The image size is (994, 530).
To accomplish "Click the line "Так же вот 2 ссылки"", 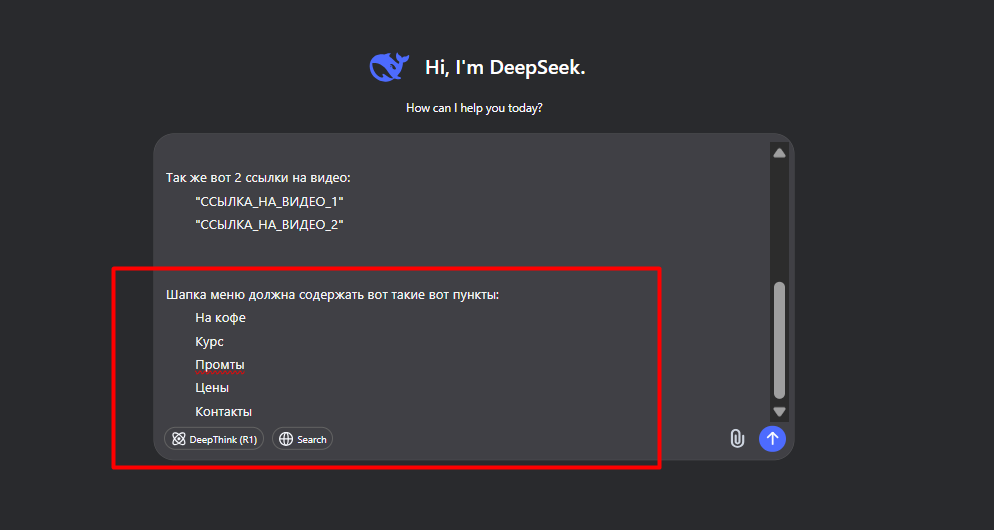I will coord(258,178).
